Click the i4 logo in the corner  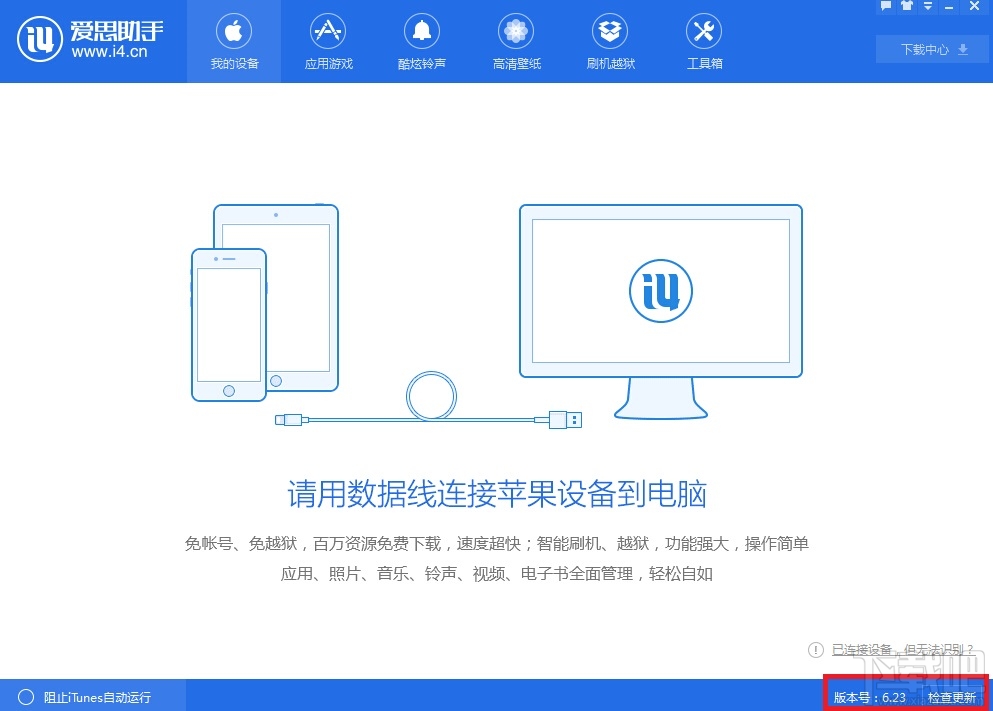(x=40, y=40)
